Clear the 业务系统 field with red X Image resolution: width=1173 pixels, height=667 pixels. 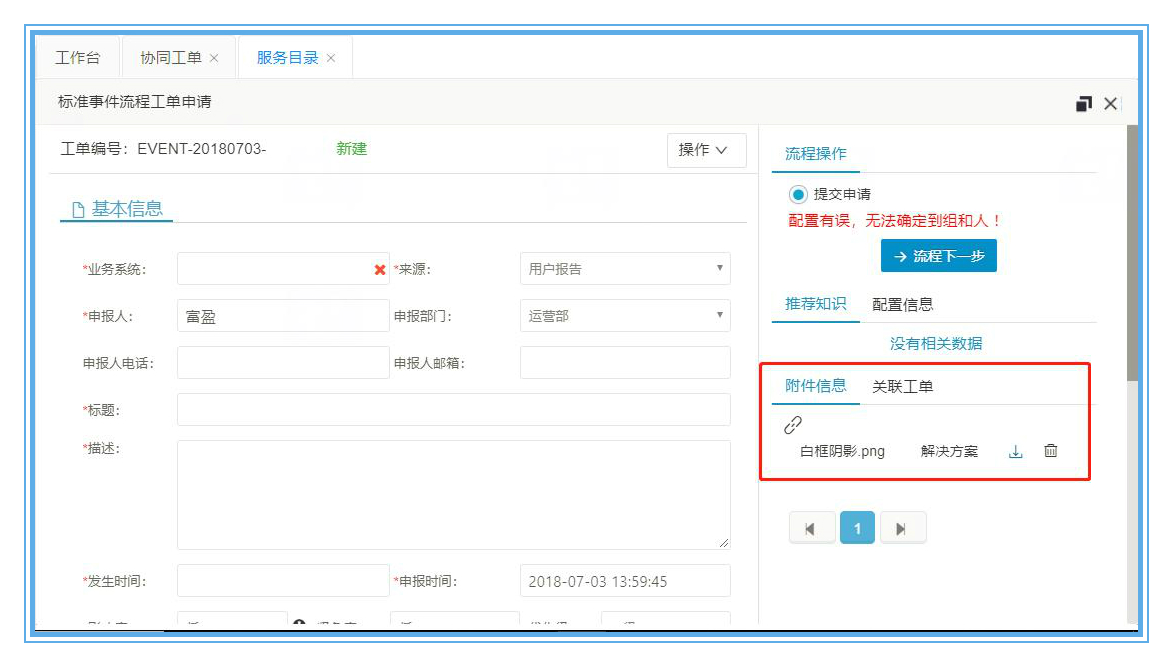point(380,270)
